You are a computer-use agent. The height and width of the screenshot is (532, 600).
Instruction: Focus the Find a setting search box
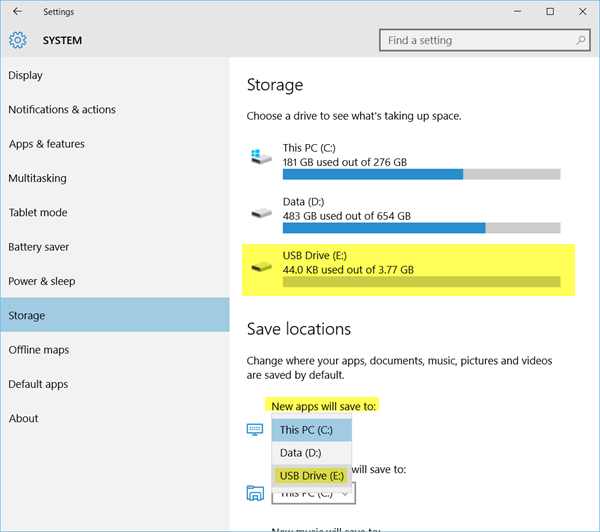(484, 40)
